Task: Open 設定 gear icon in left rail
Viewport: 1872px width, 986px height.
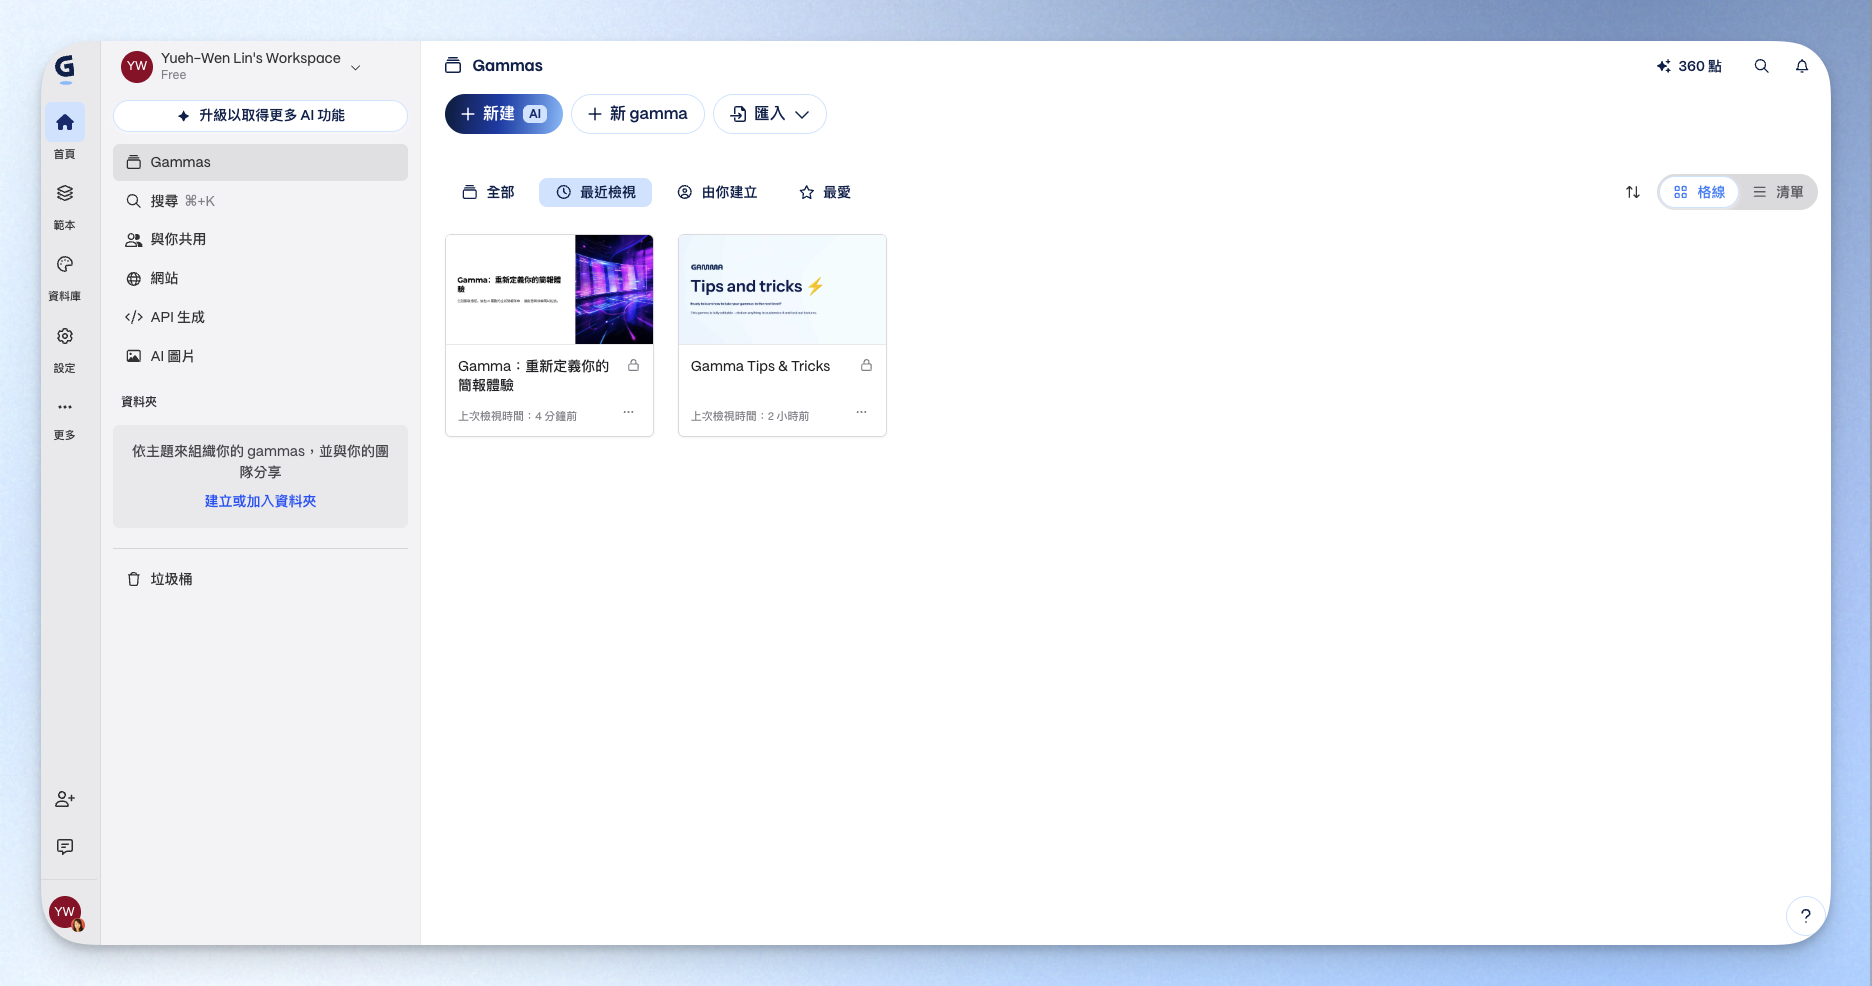Action: pyautogui.click(x=65, y=337)
